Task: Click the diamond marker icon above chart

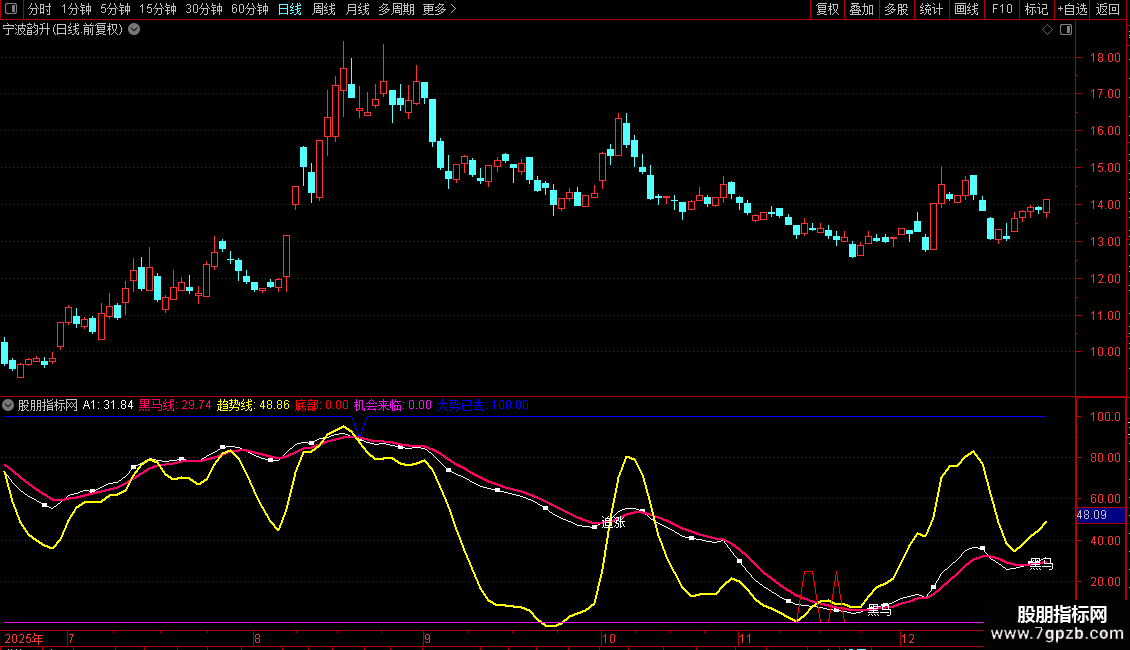Action: coord(1047,30)
